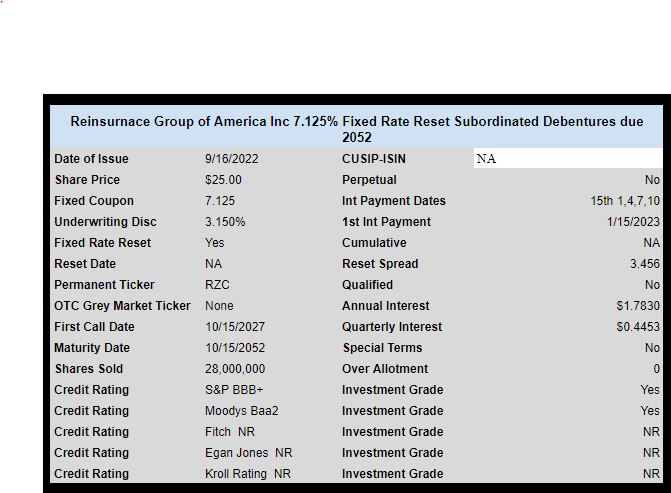671x493 pixels.
Task: Click the 'Int Payment Dates' label
Action: 394,201
